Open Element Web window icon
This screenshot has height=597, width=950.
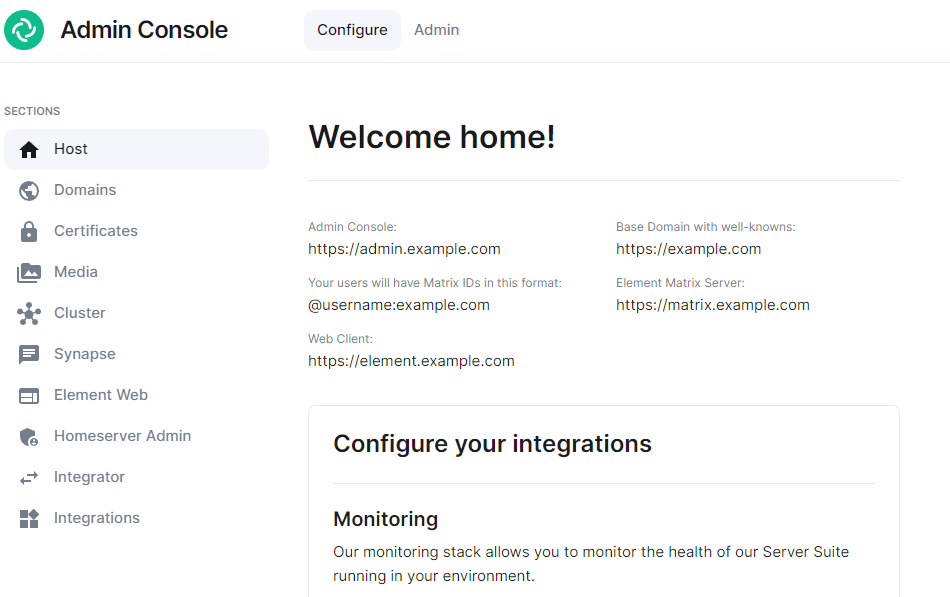[x=28, y=396]
